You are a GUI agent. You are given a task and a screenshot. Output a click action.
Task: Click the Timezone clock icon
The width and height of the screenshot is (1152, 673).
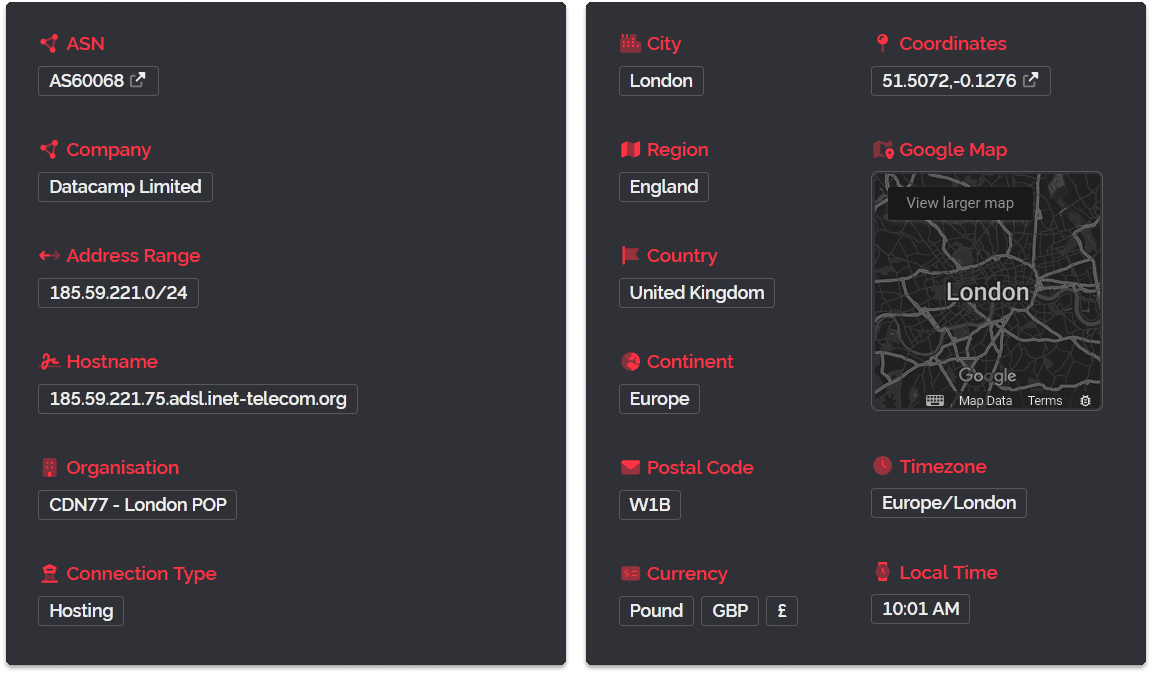coord(882,466)
